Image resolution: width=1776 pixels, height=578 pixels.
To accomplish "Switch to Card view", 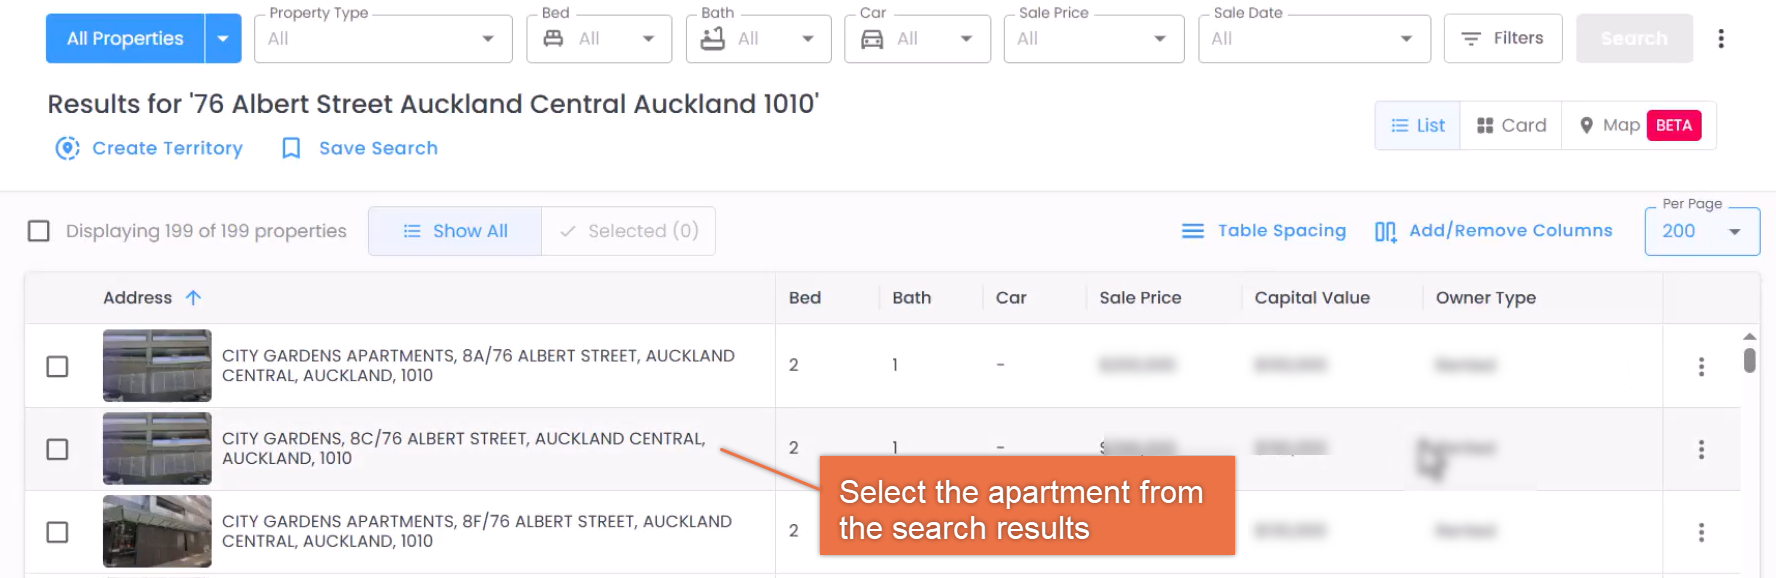I will click(x=1510, y=125).
